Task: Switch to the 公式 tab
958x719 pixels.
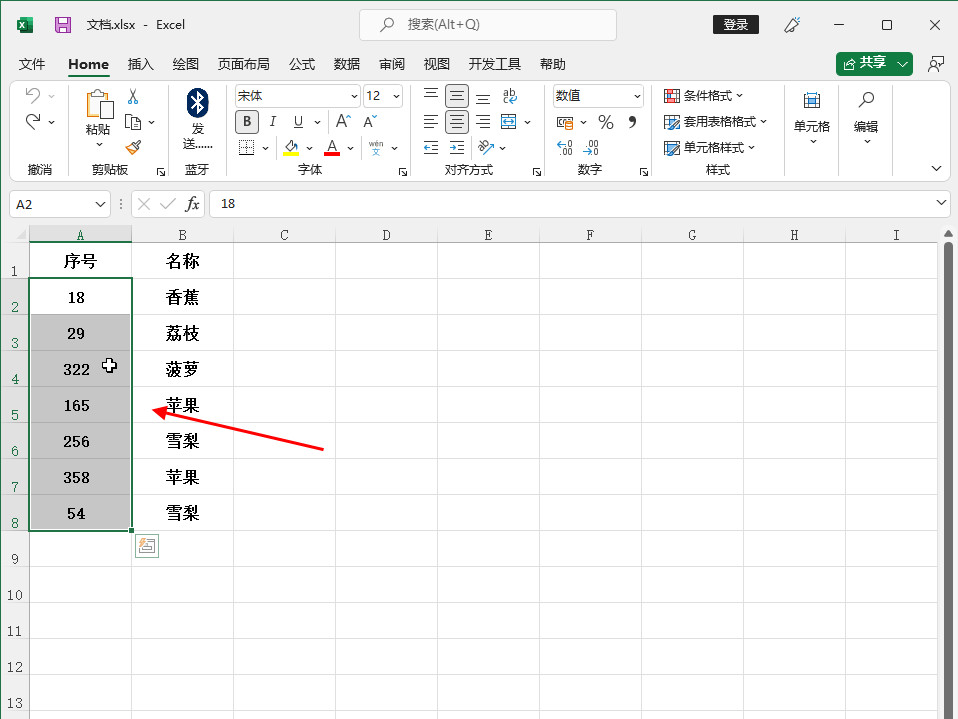Action: pyautogui.click(x=302, y=64)
